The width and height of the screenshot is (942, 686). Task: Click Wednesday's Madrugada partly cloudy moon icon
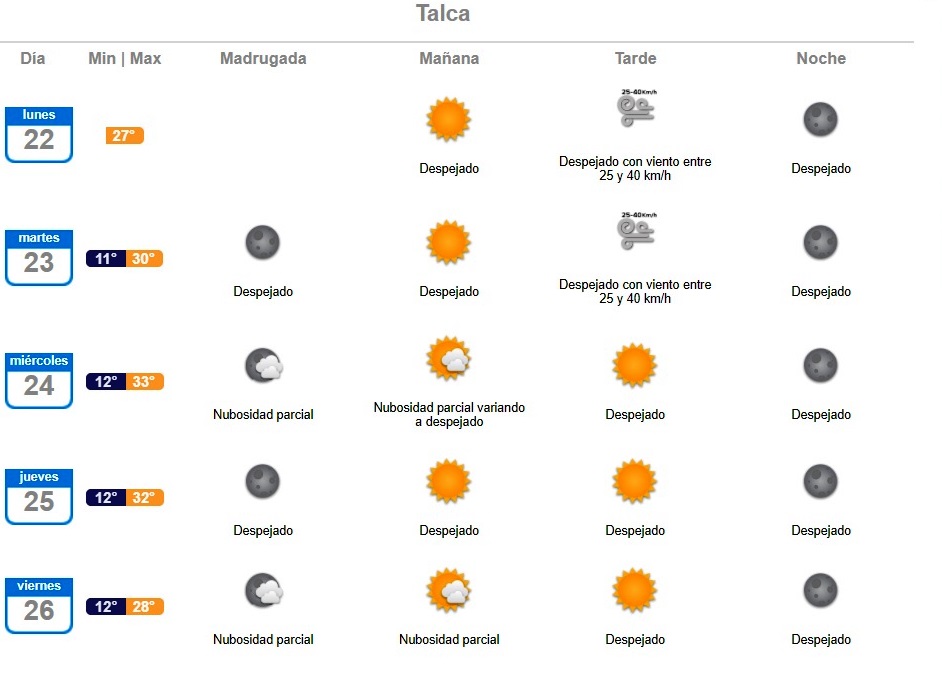(x=264, y=366)
